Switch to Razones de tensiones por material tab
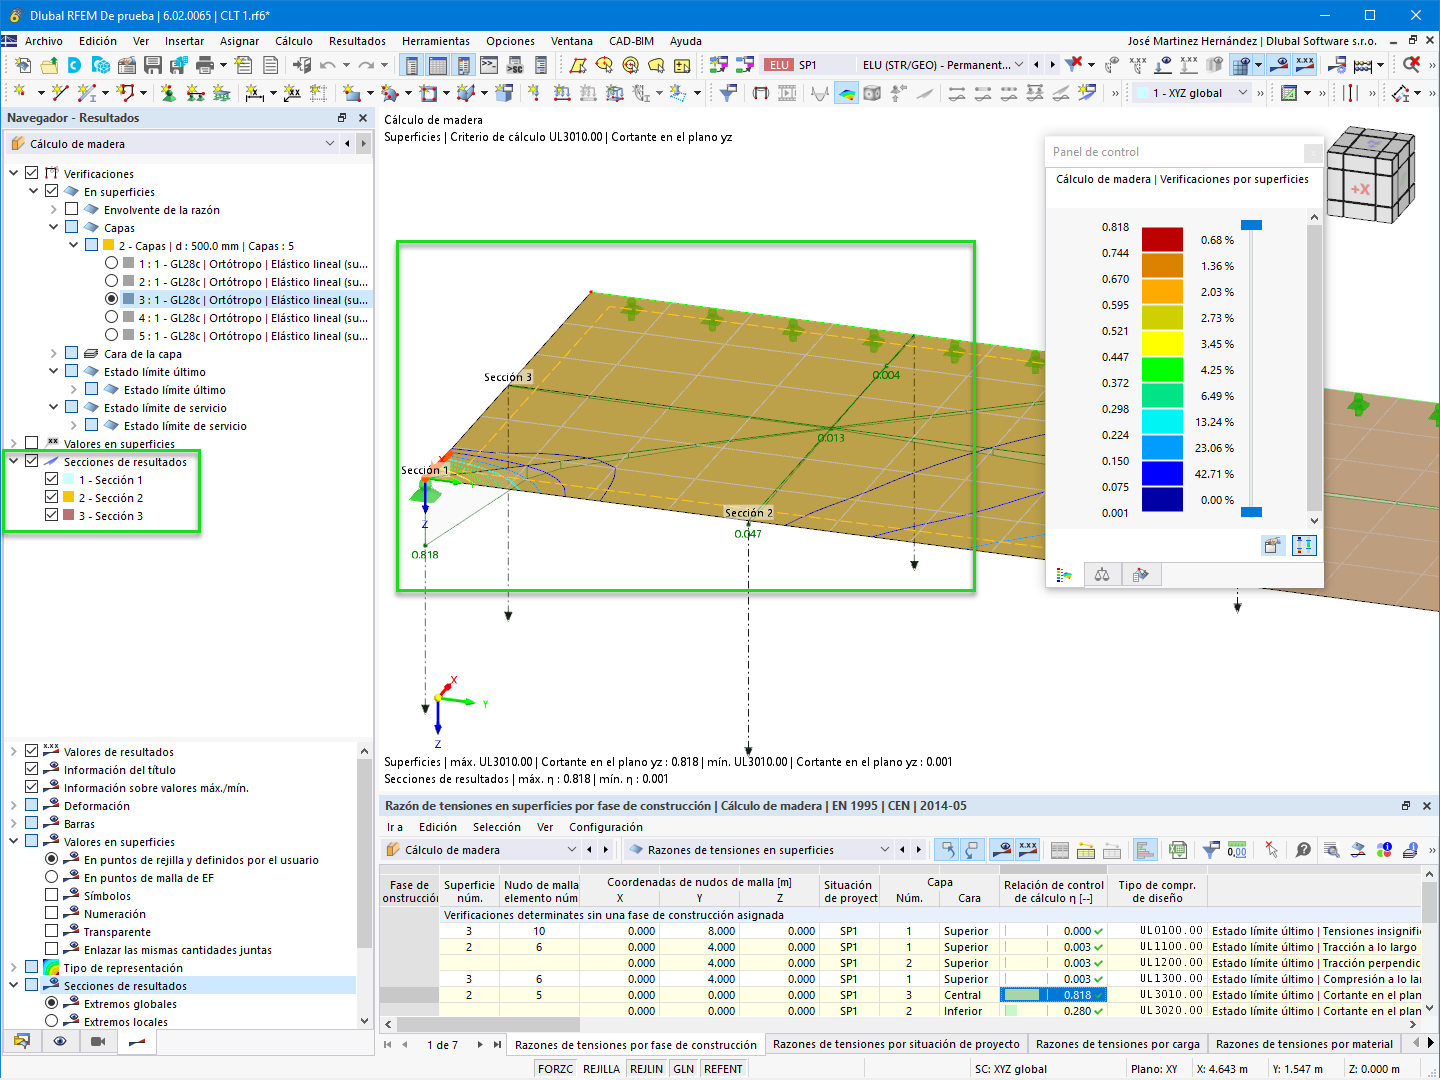This screenshot has height=1080, width=1440. coord(1304,1044)
